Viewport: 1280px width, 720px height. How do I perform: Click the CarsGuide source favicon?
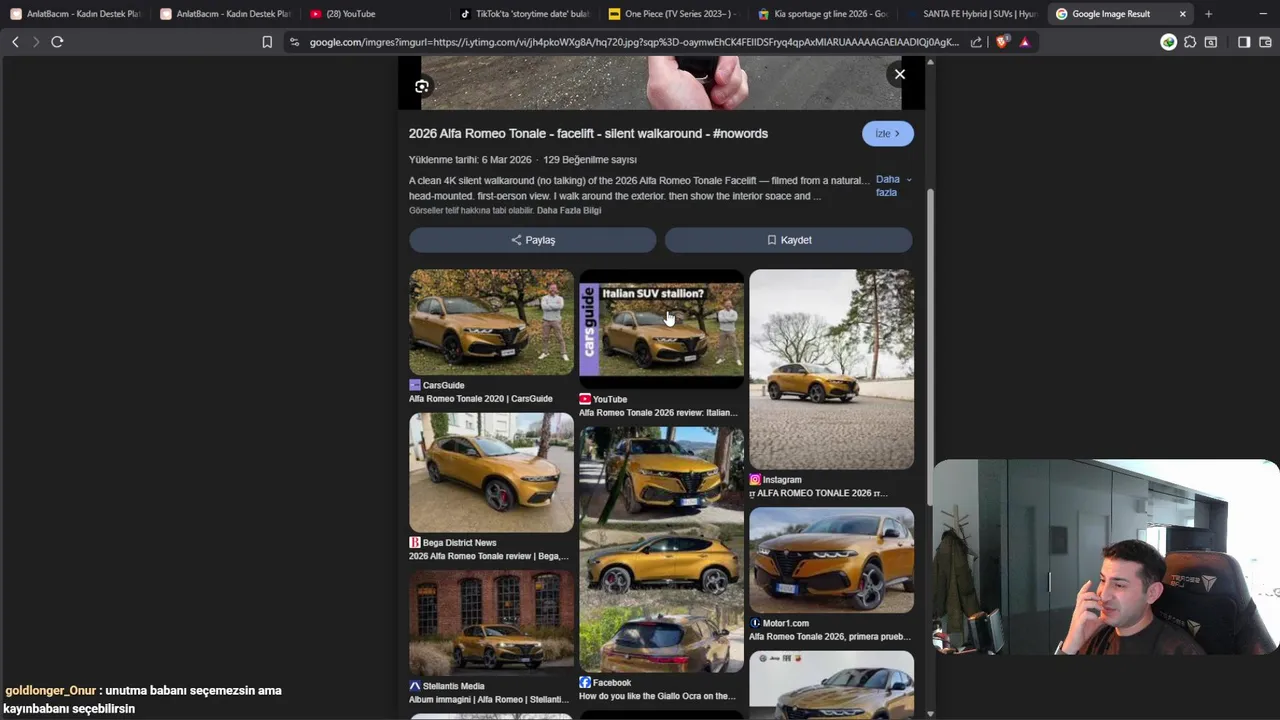click(x=415, y=385)
